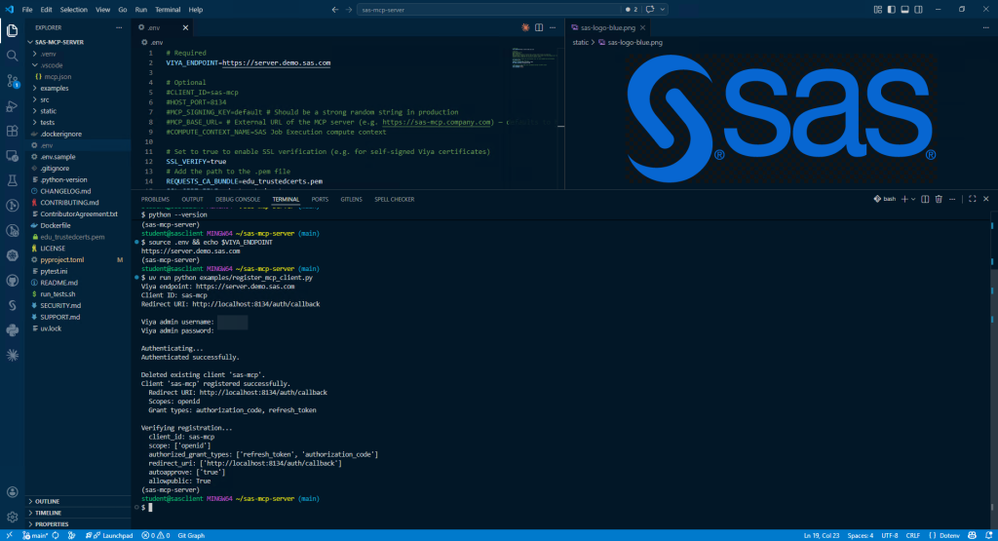Open the chat icon in title bar
The height and width of the screenshot is (541, 998).
650,10
